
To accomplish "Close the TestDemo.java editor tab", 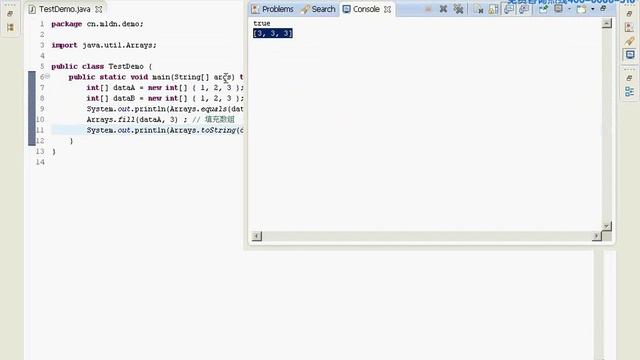I will [x=98, y=9].
